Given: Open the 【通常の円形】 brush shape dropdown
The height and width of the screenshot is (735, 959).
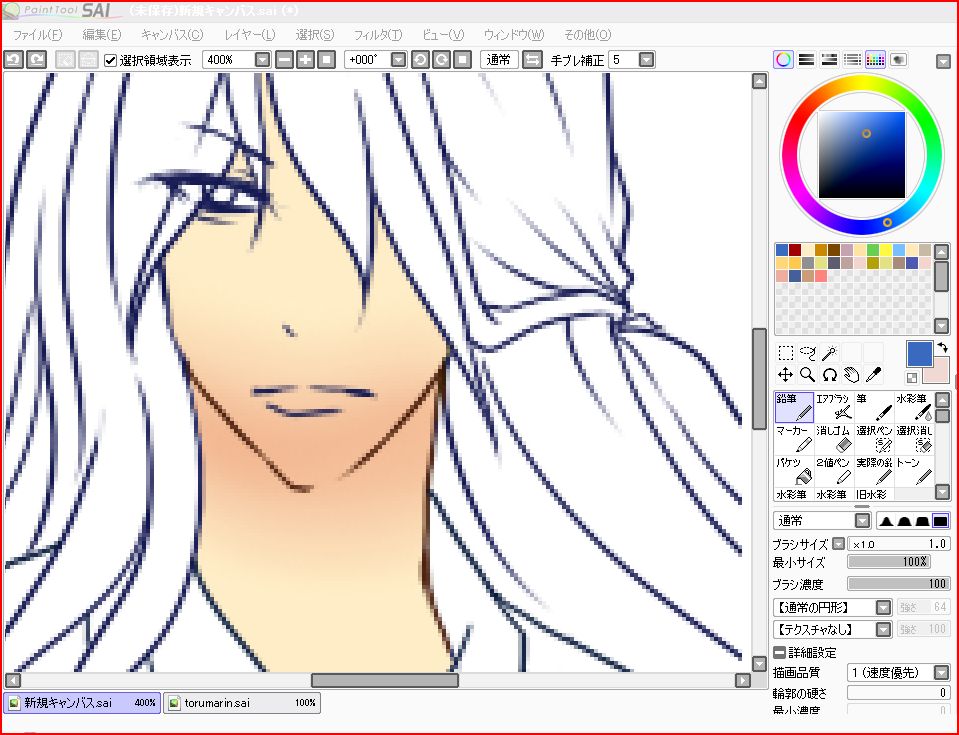Looking at the screenshot, I should pos(883,607).
